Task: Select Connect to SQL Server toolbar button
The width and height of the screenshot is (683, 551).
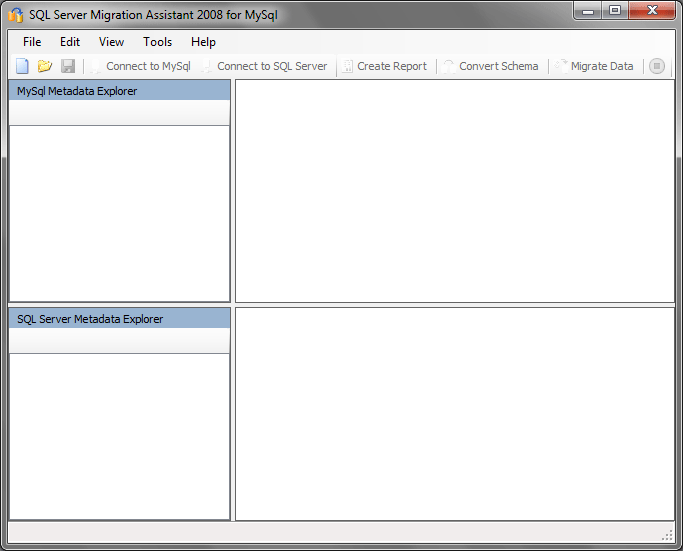Action: coord(264,66)
